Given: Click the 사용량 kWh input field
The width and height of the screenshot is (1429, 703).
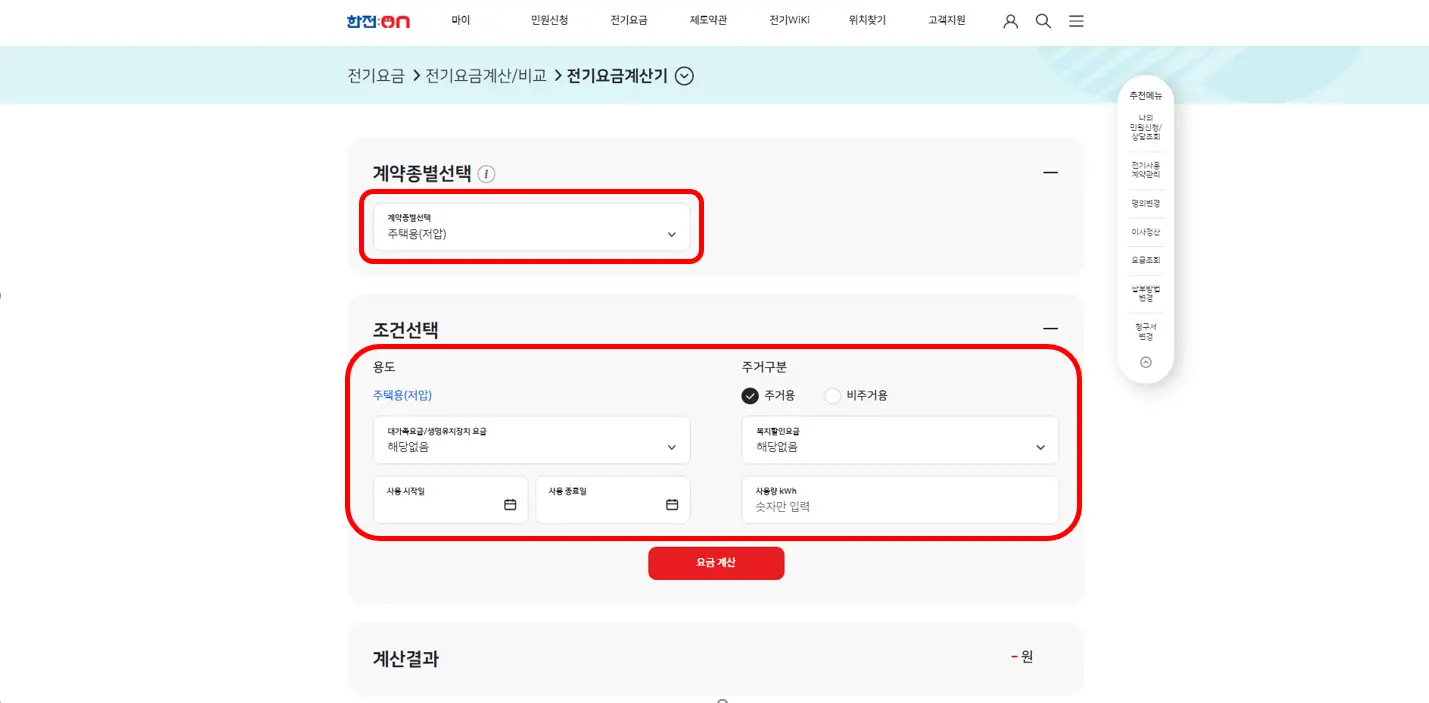Looking at the screenshot, I should [x=899, y=500].
